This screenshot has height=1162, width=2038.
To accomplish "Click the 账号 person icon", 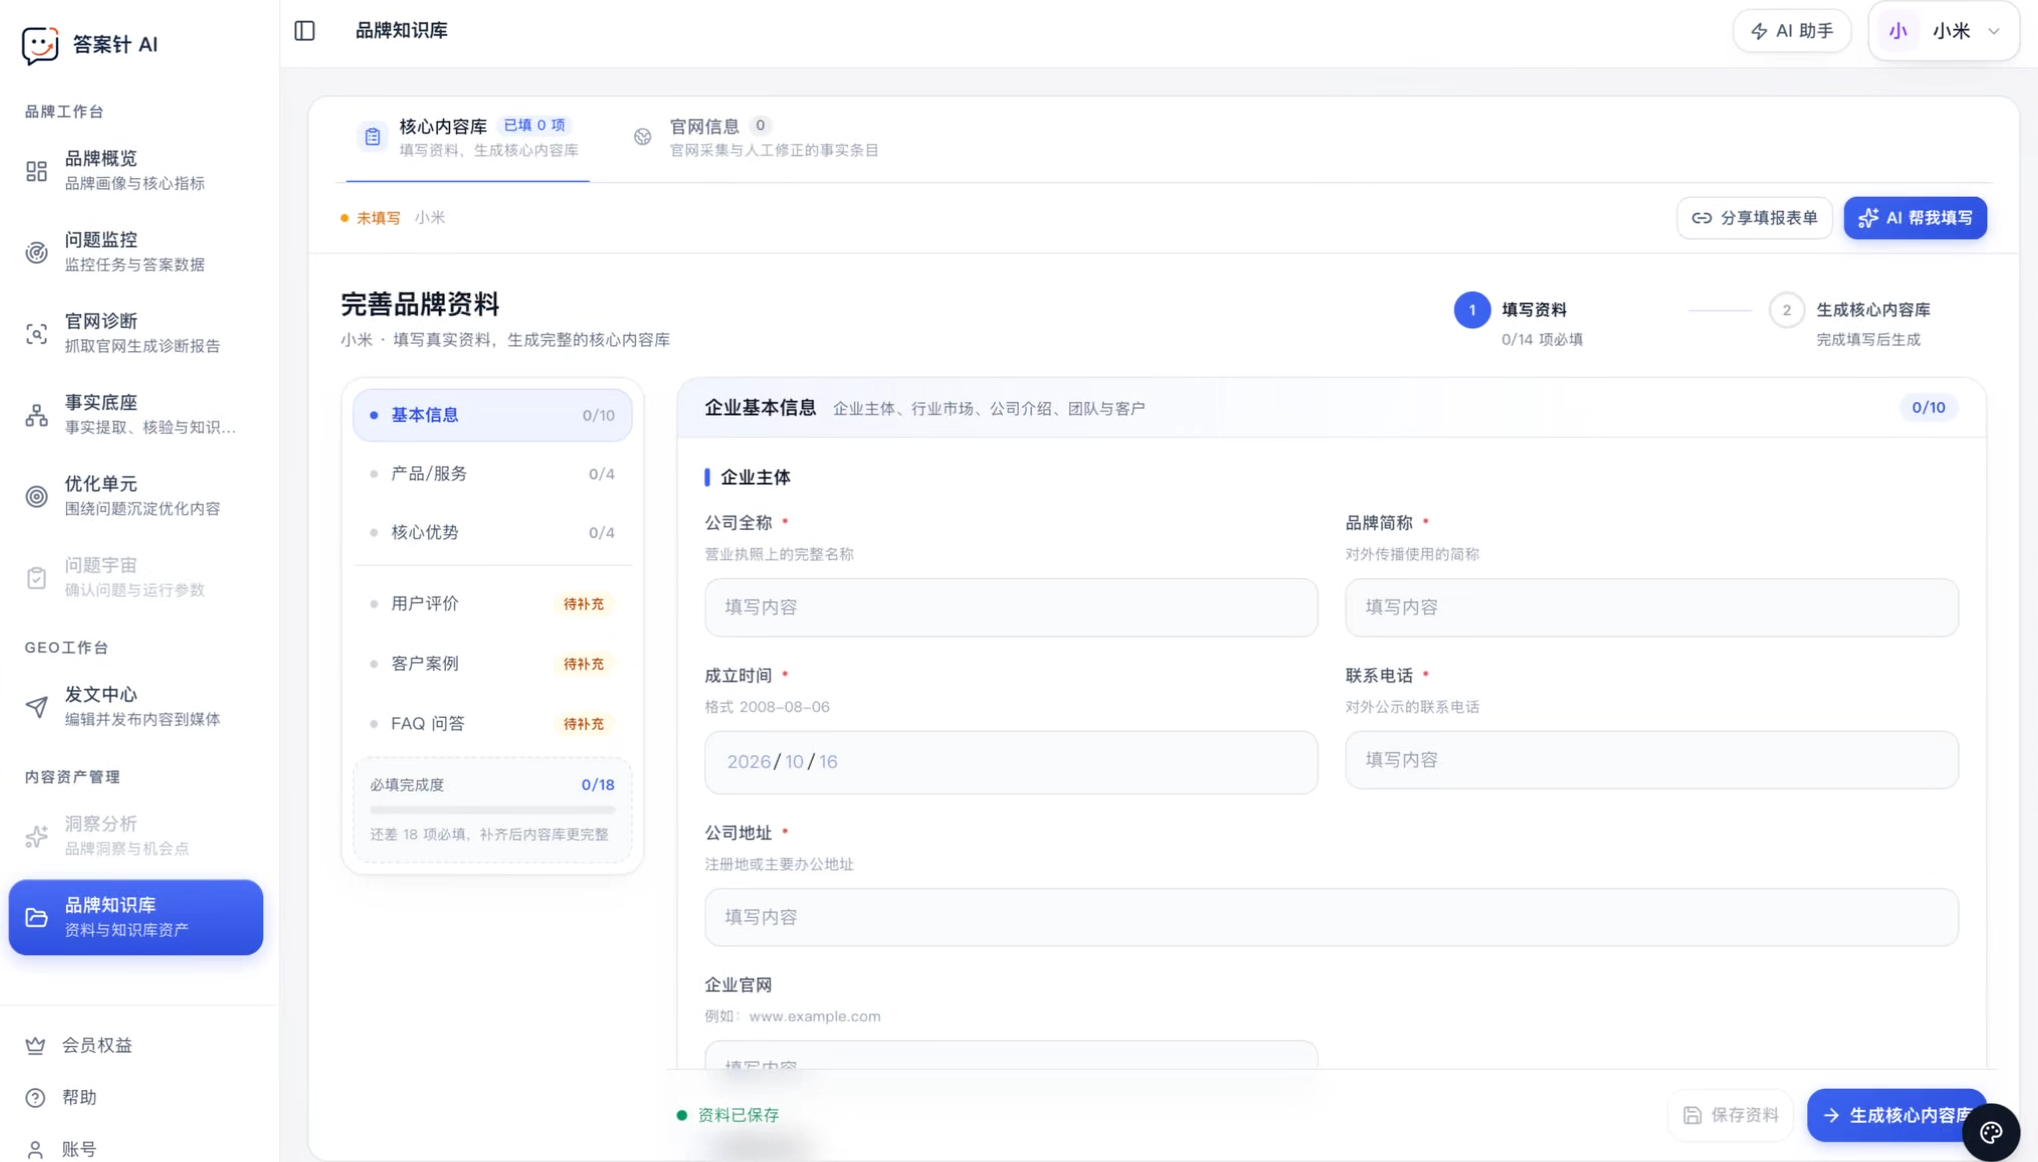I will pos(36,1149).
